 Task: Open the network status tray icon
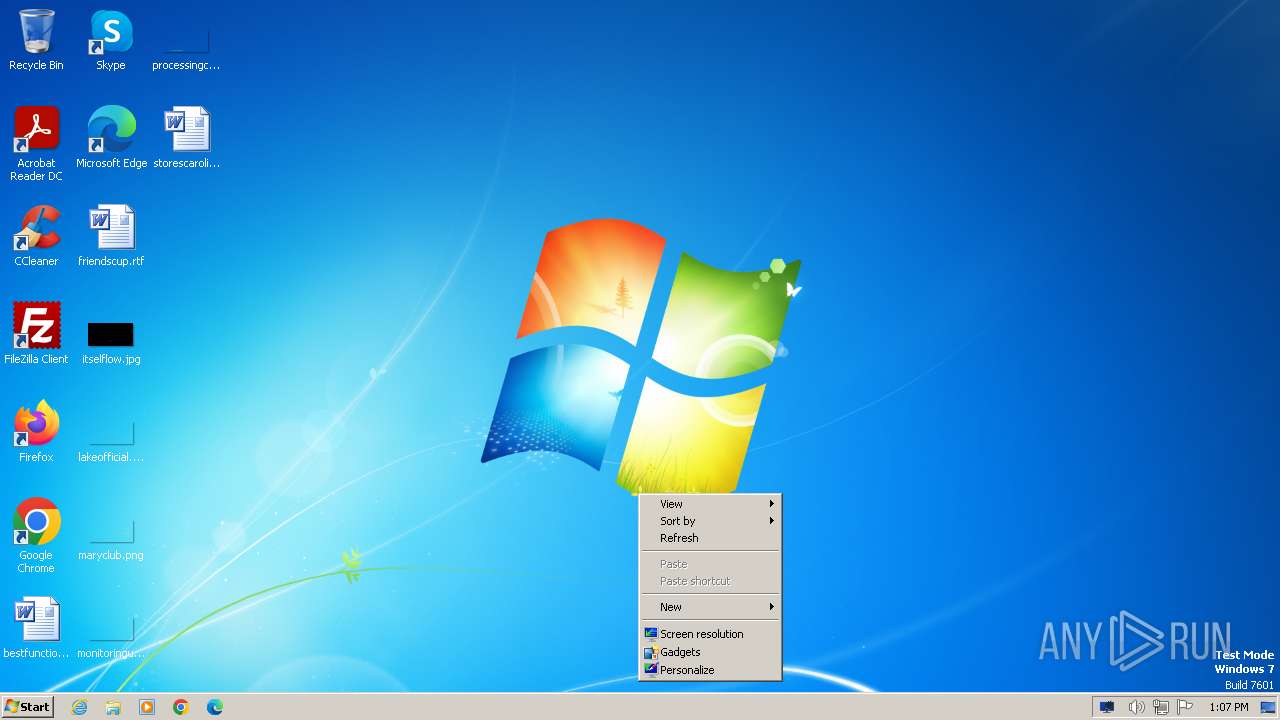pyautogui.click(x=1161, y=707)
